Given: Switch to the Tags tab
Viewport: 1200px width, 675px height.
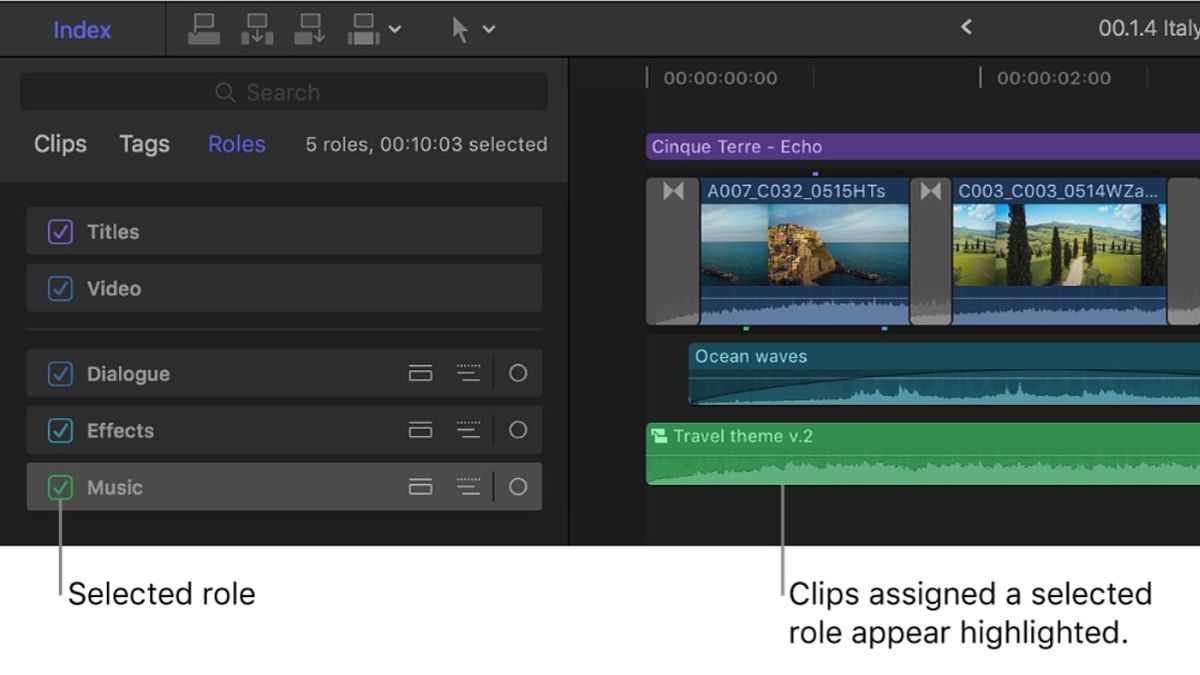Looking at the screenshot, I should [143, 144].
